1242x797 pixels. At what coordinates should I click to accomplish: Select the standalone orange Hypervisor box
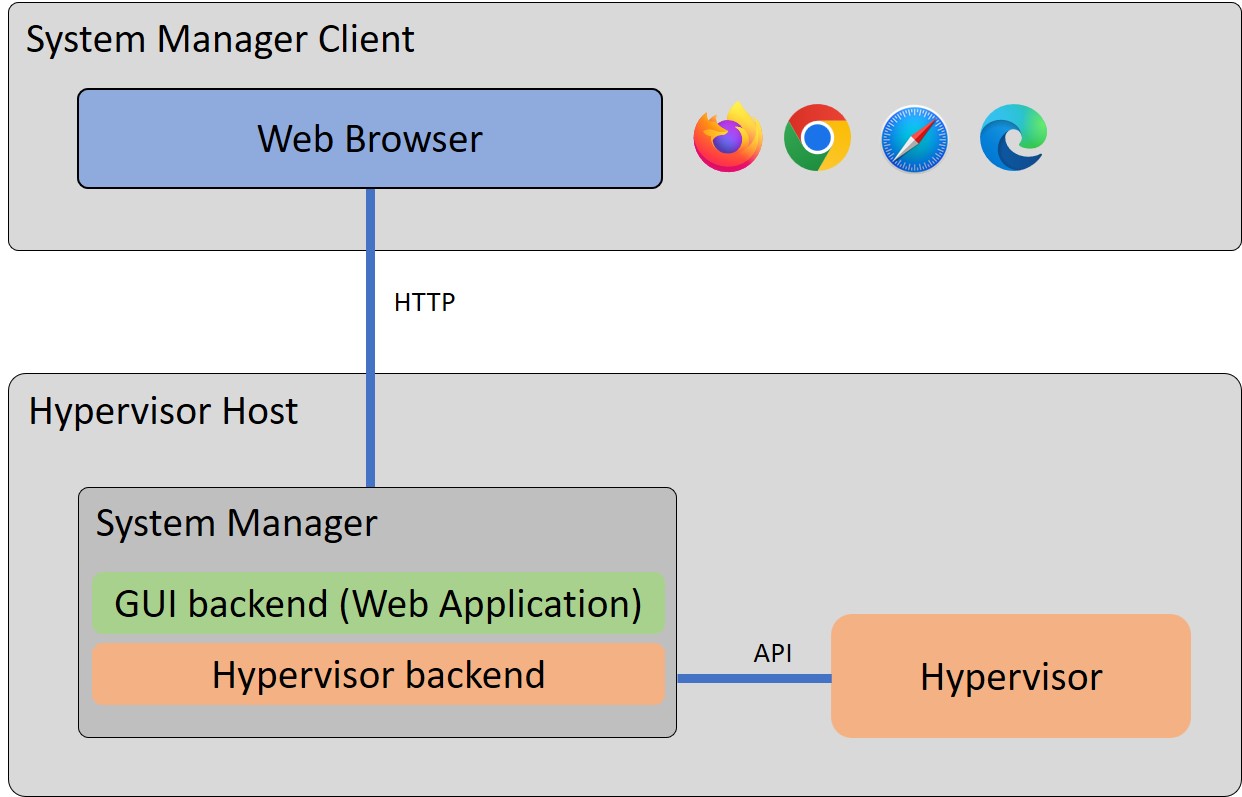click(x=1010, y=677)
